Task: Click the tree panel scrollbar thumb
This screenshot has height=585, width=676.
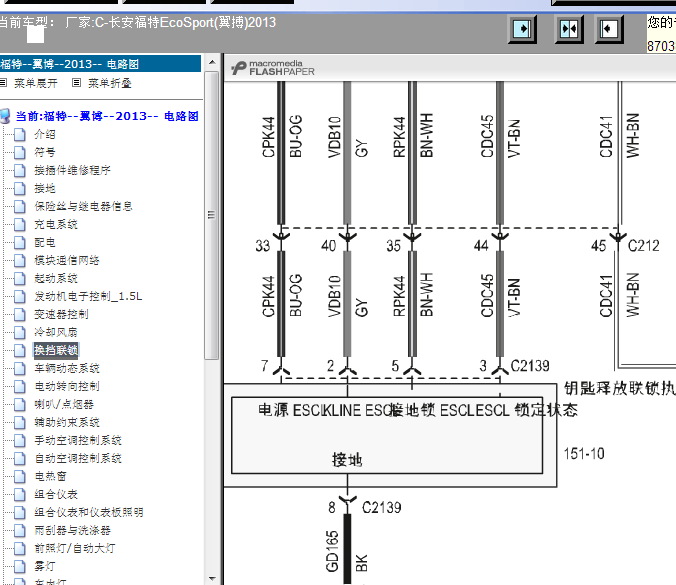Action: point(211,215)
